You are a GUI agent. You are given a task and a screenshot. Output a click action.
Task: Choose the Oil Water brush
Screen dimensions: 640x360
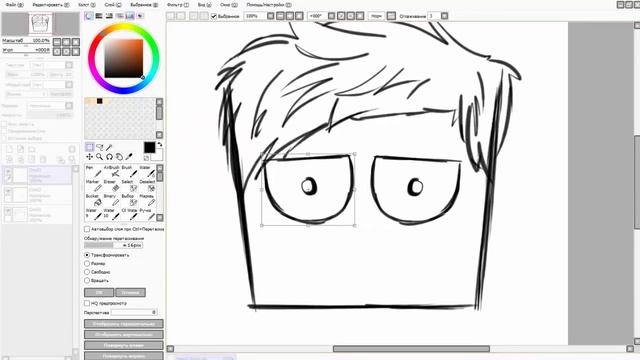129,214
